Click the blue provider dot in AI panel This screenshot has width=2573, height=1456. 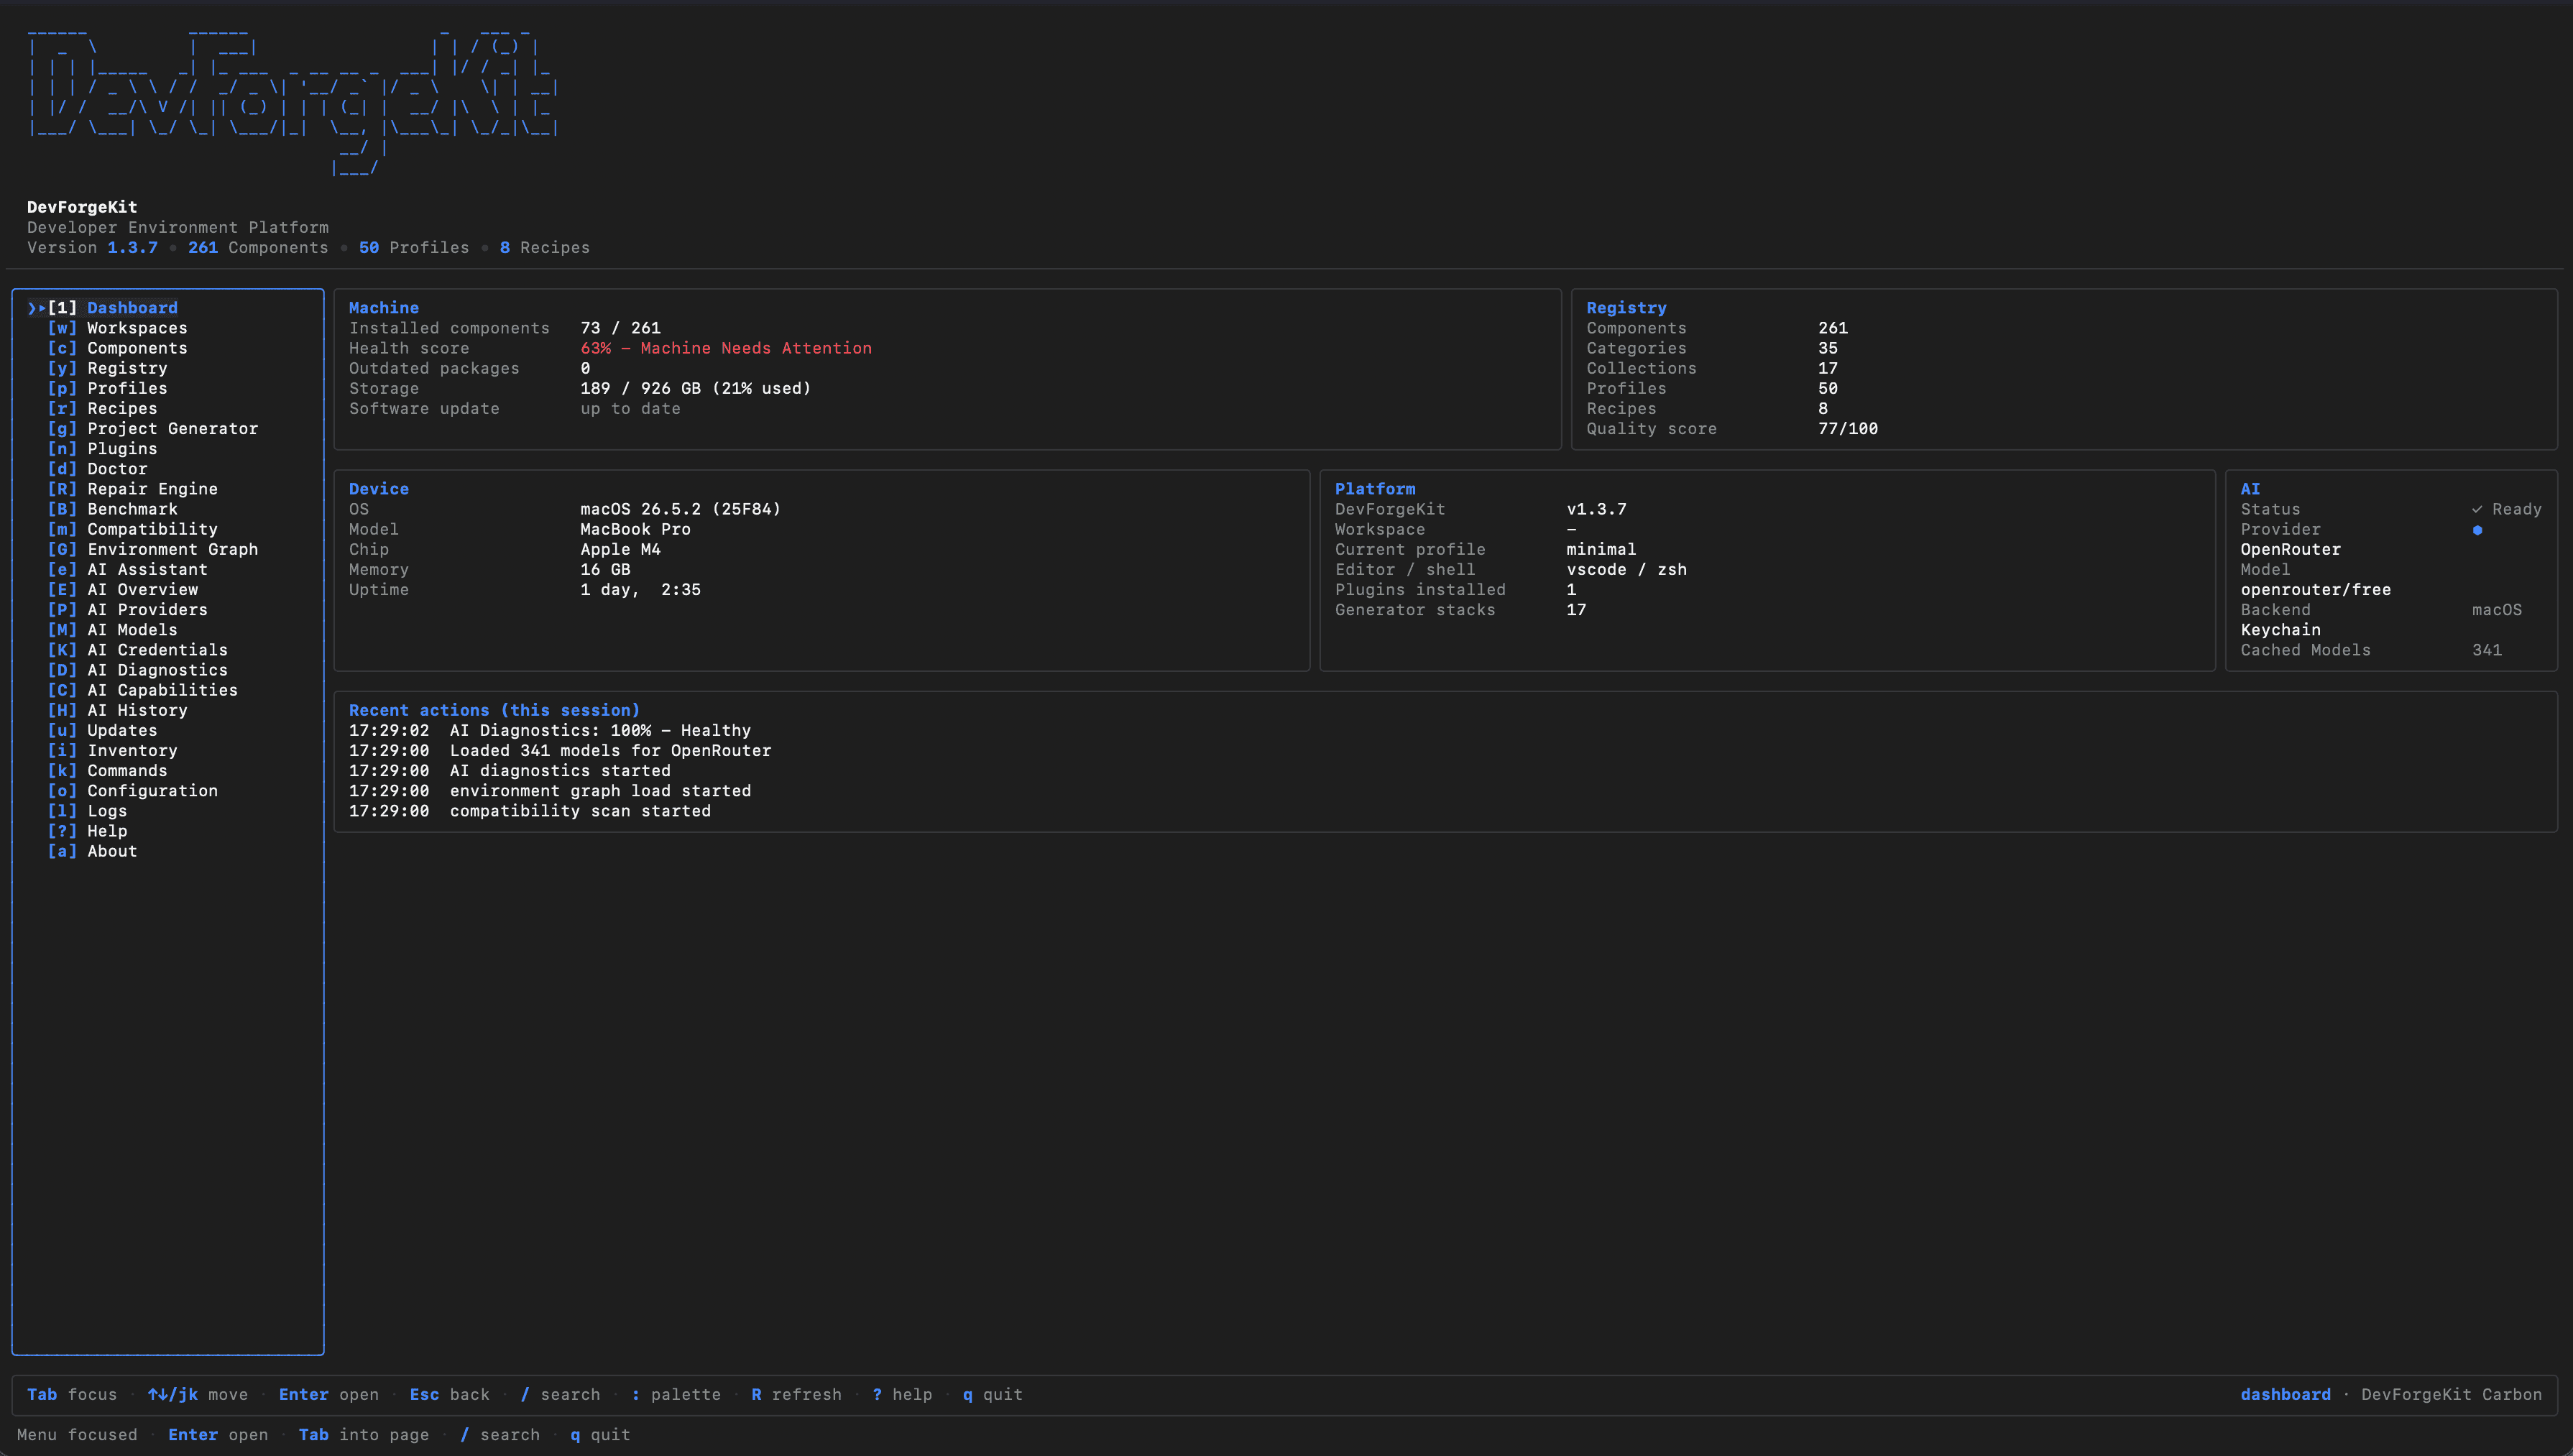pyautogui.click(x=2477, y=530)
